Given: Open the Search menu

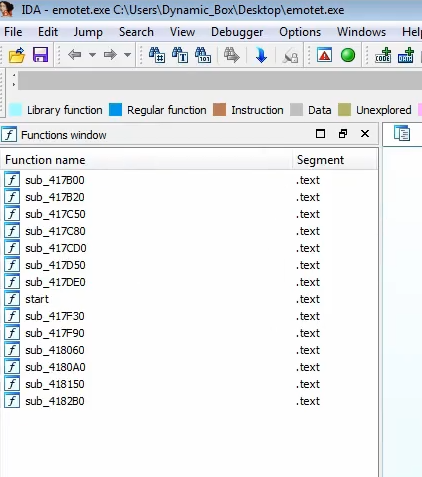Looking at the screenshot, I should click(x=136, y=32).
